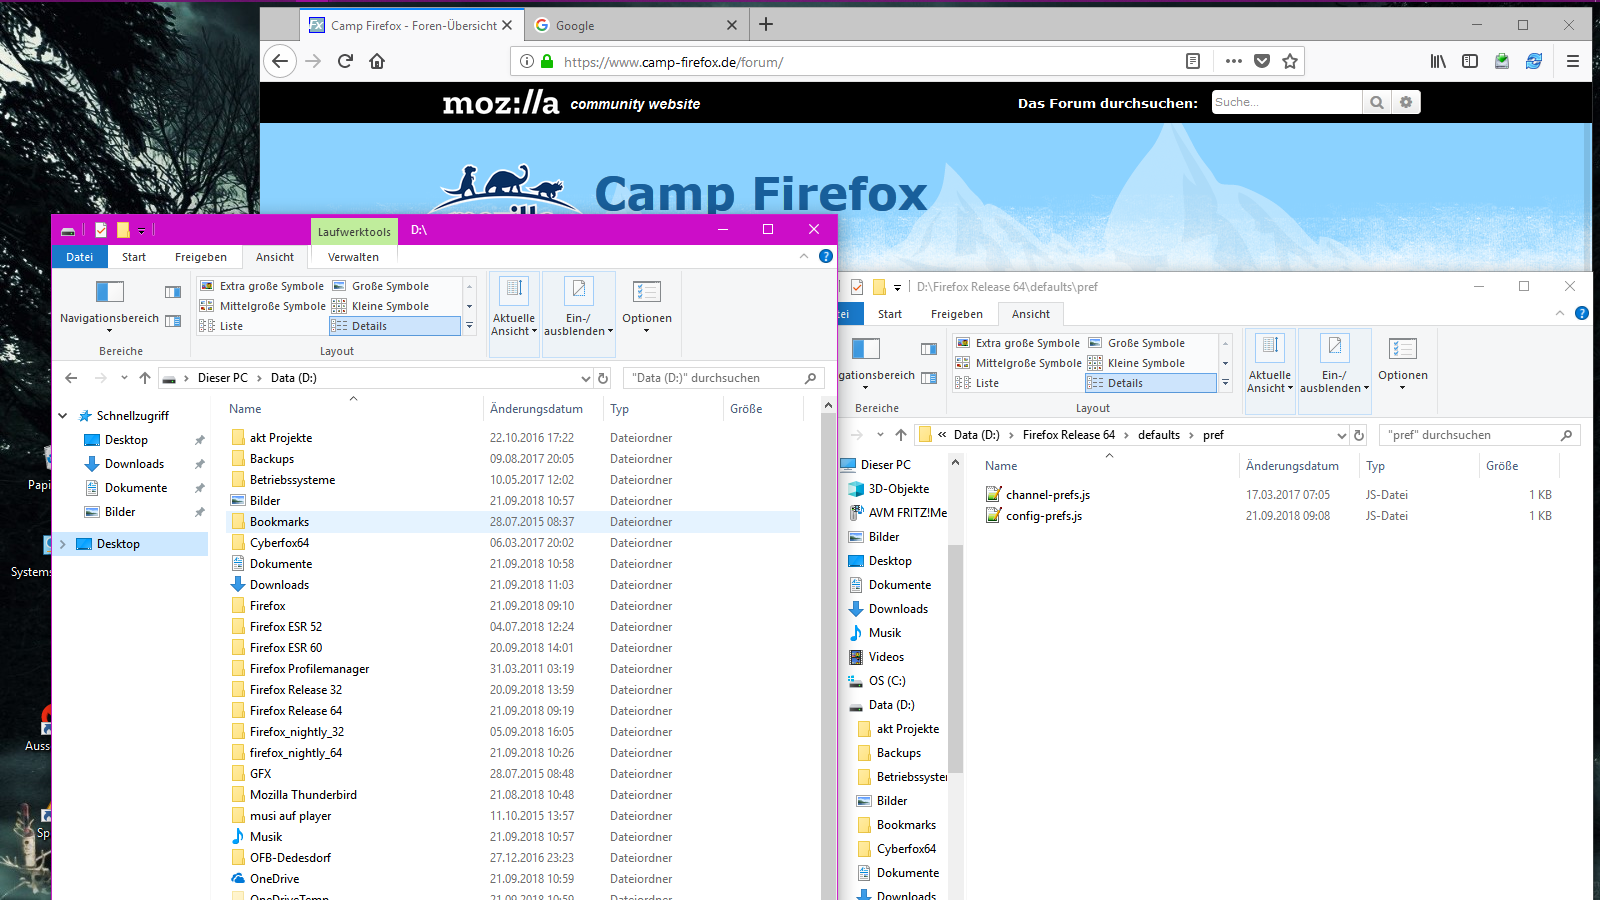Sort by Änderungsdatum column in D:\ window
Viewport: 1600px width, 900px height.
pyautogui.click(x=543, y=409)
